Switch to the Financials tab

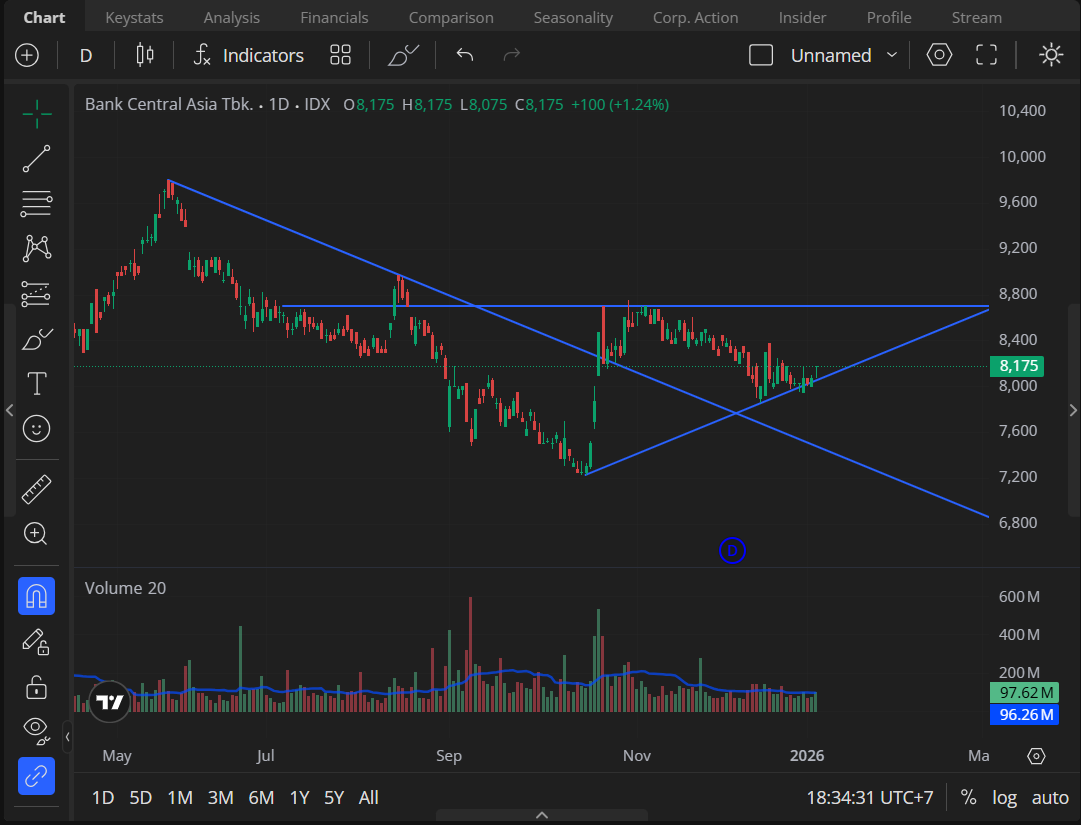pos(334,17)
